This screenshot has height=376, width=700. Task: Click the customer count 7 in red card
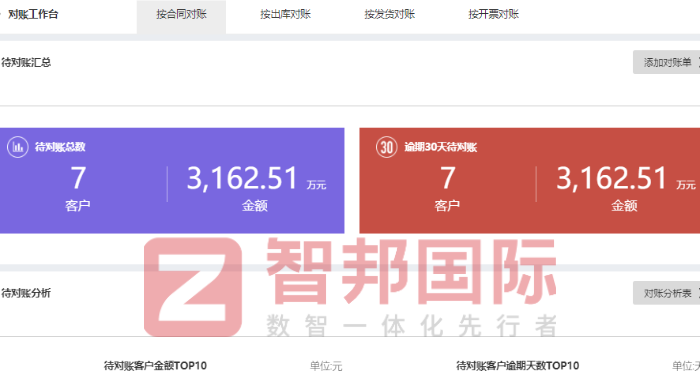tap(448, 178)
